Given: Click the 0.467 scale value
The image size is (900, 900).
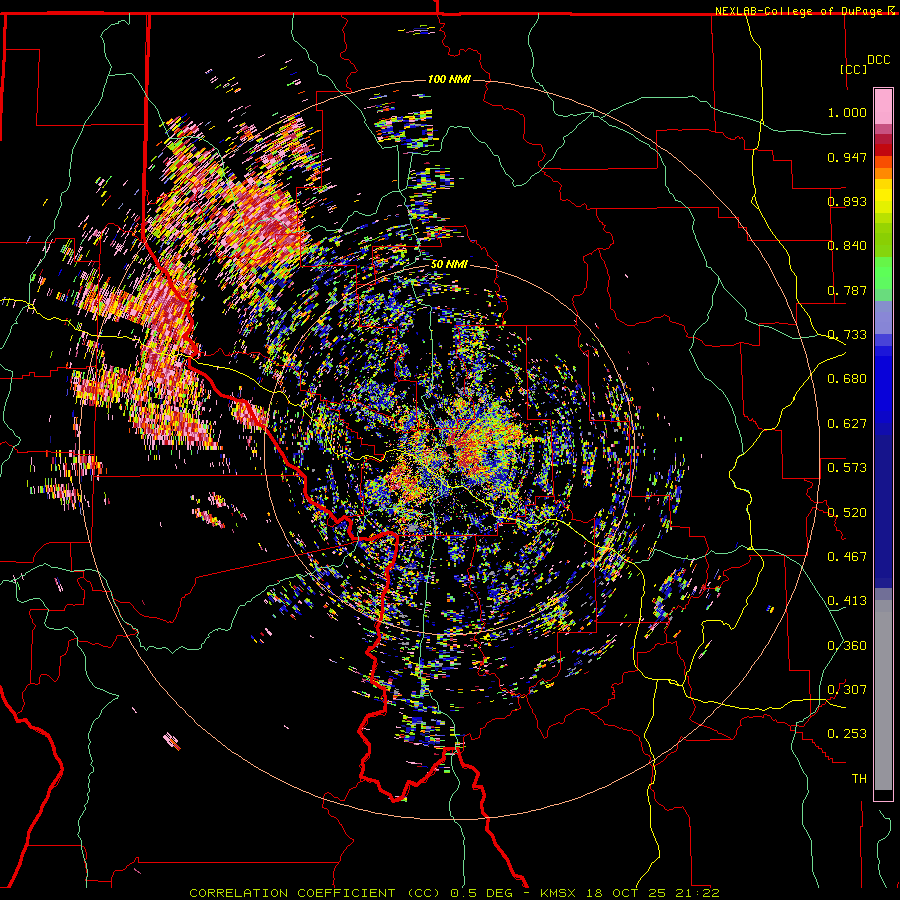Looking at the screenshot, I should pyautogui.click(x=847, y=557).
